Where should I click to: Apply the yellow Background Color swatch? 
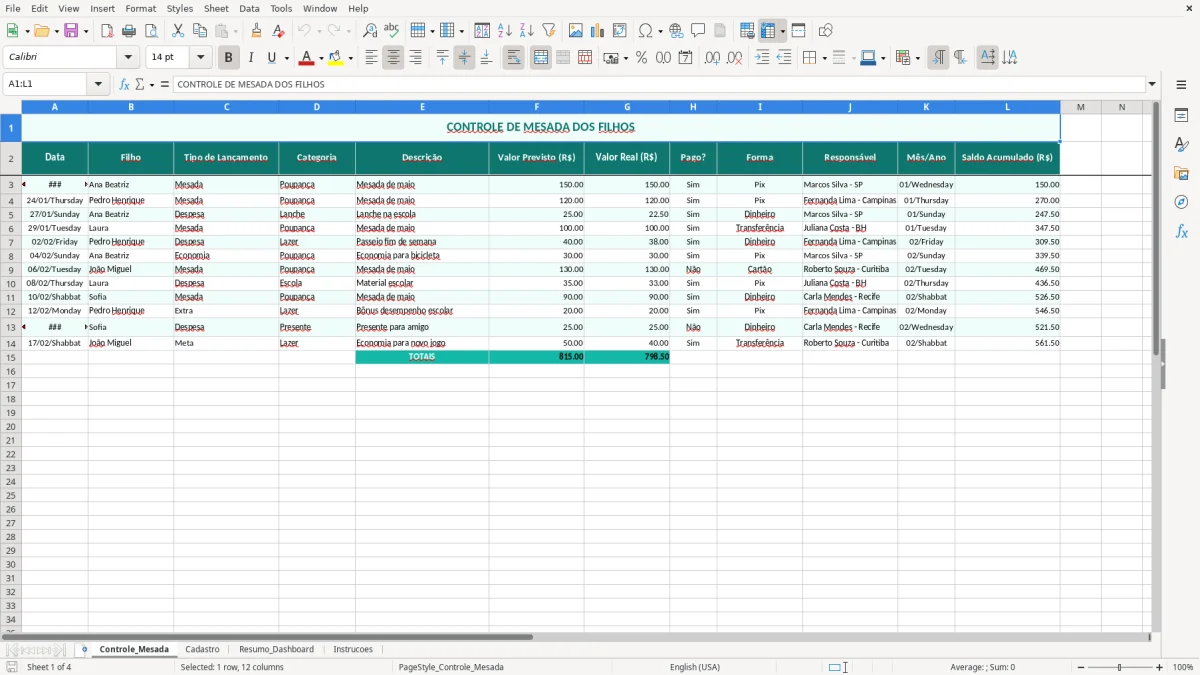(335, 58)
